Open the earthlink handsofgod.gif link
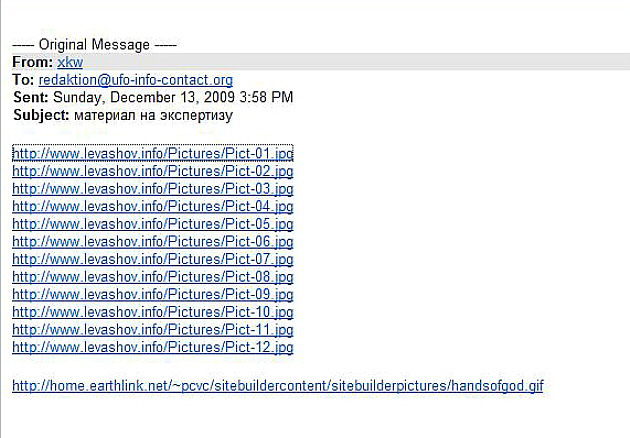 pos(278,386)
